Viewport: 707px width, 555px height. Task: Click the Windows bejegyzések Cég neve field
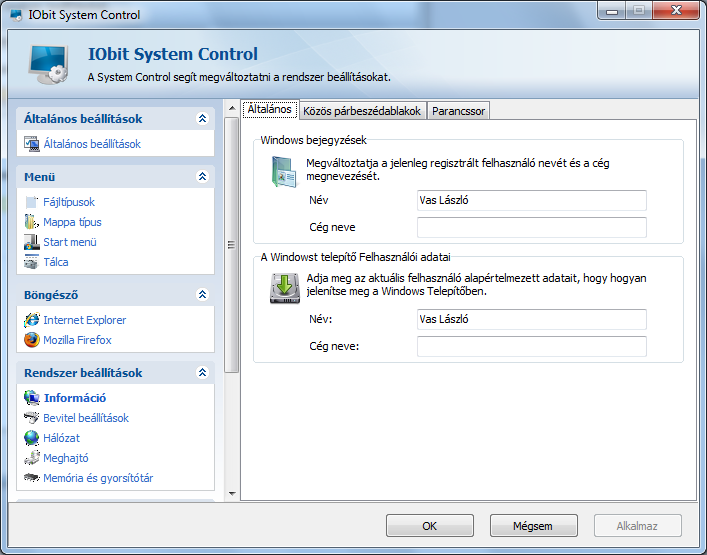[x=532, y=227]
